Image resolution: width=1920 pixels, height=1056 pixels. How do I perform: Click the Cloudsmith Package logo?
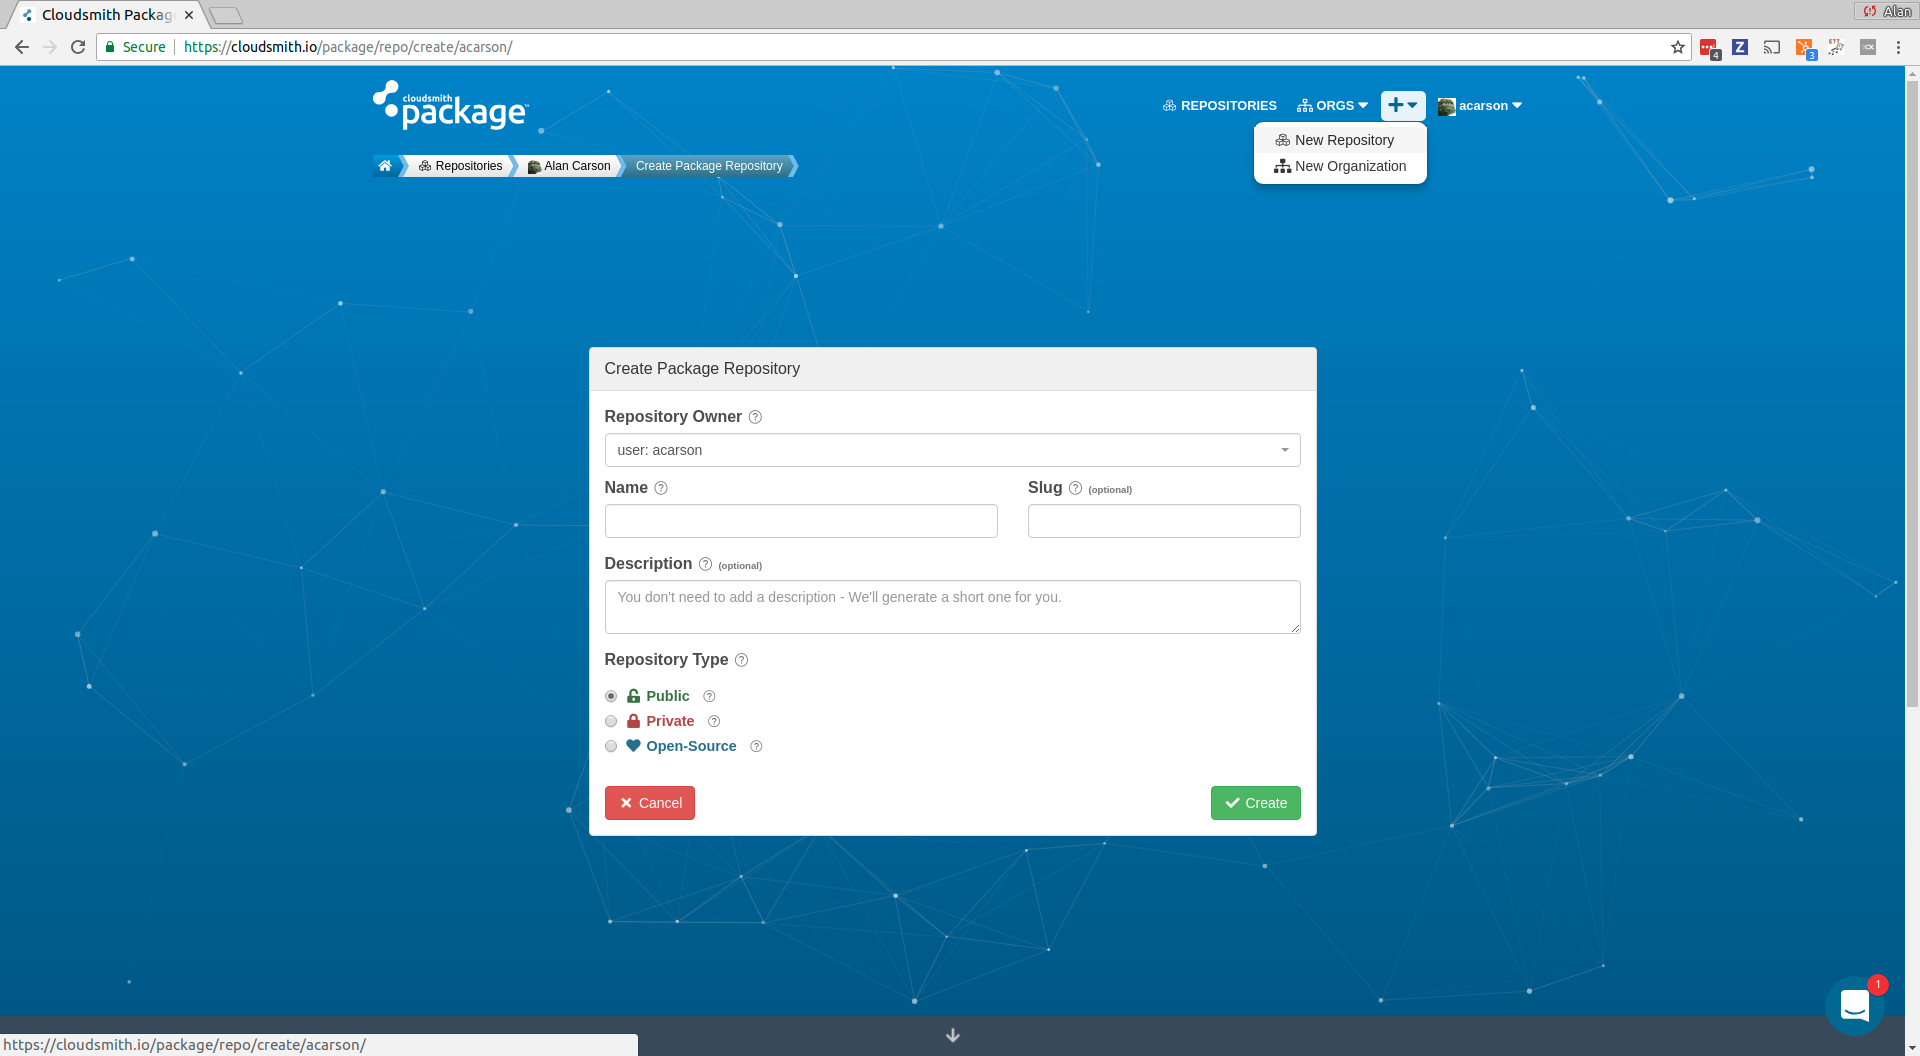click(450, 105)
